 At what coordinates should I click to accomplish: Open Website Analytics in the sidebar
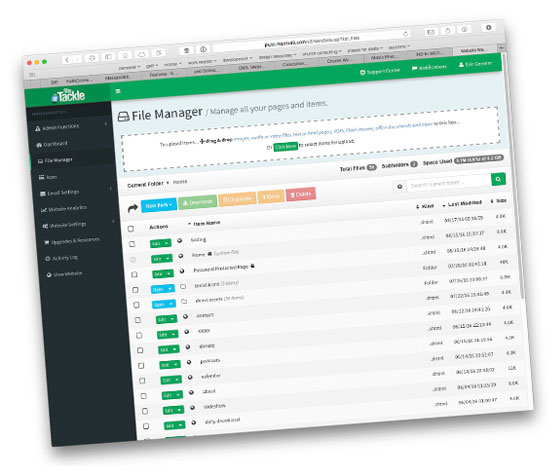click(x=64, y=208)
